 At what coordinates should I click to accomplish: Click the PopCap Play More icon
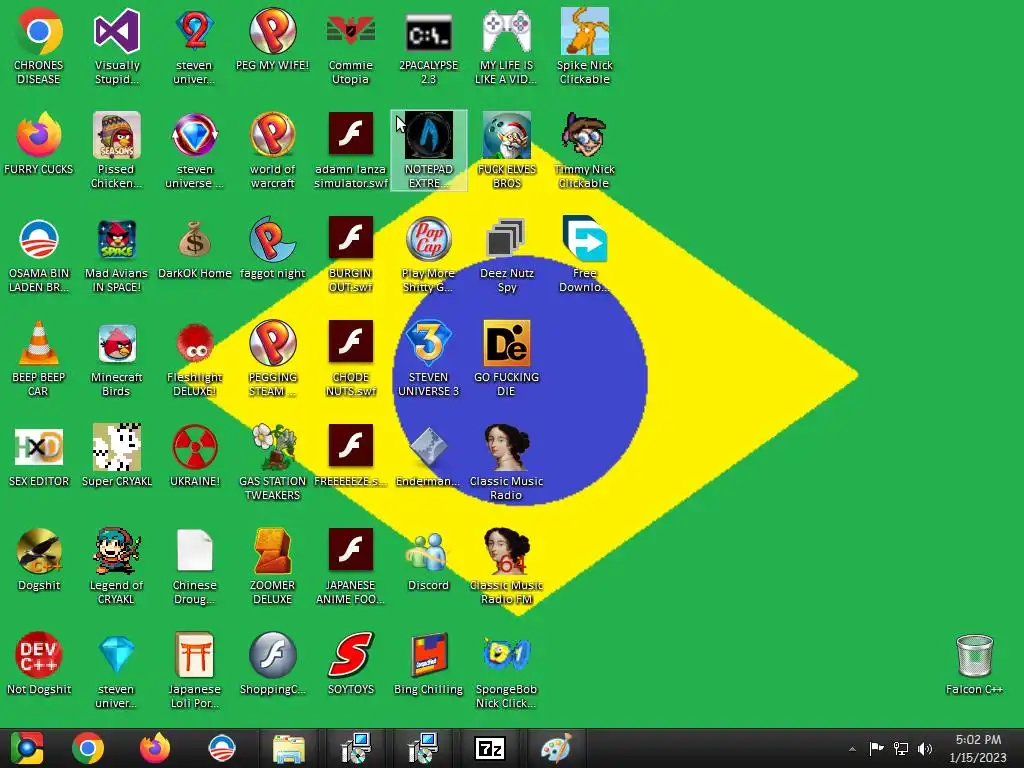[x=428, y=254]
